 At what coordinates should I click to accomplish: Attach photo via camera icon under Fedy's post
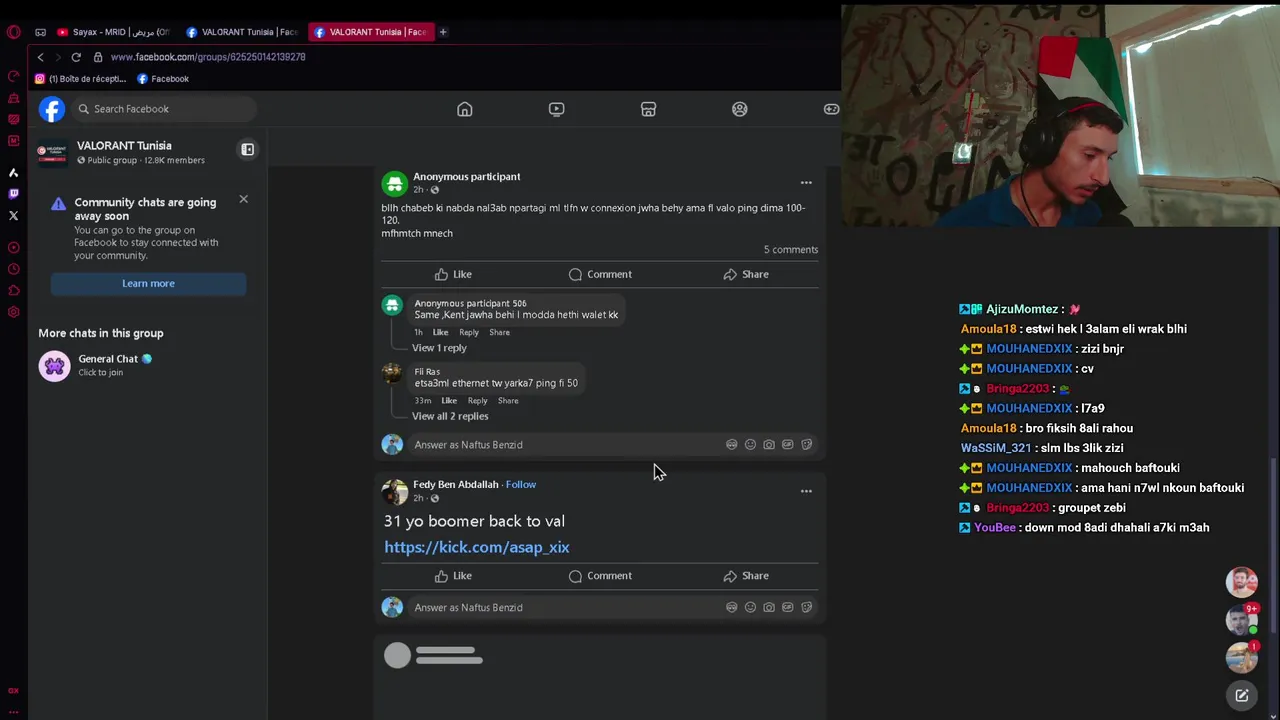pyautogui.click(x=769, y=607)
